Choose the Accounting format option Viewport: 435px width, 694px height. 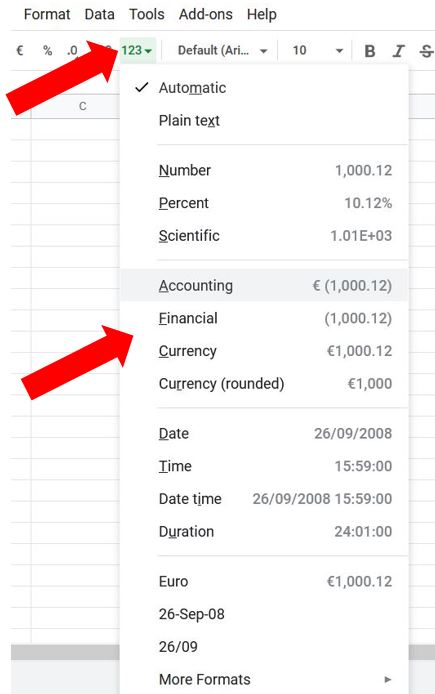[264, 285]
